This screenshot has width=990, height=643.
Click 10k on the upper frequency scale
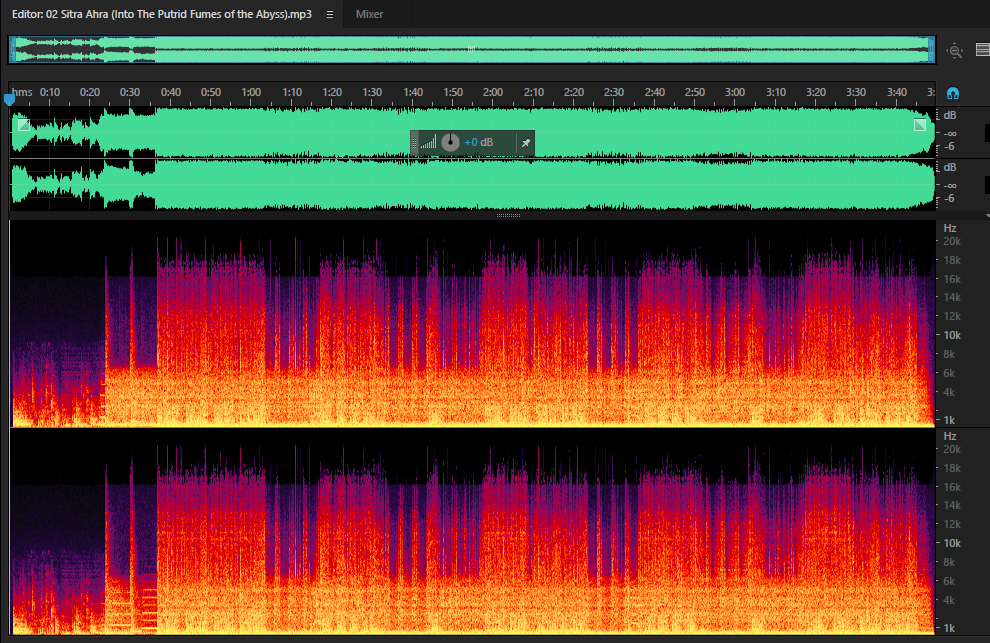[951, 335]
